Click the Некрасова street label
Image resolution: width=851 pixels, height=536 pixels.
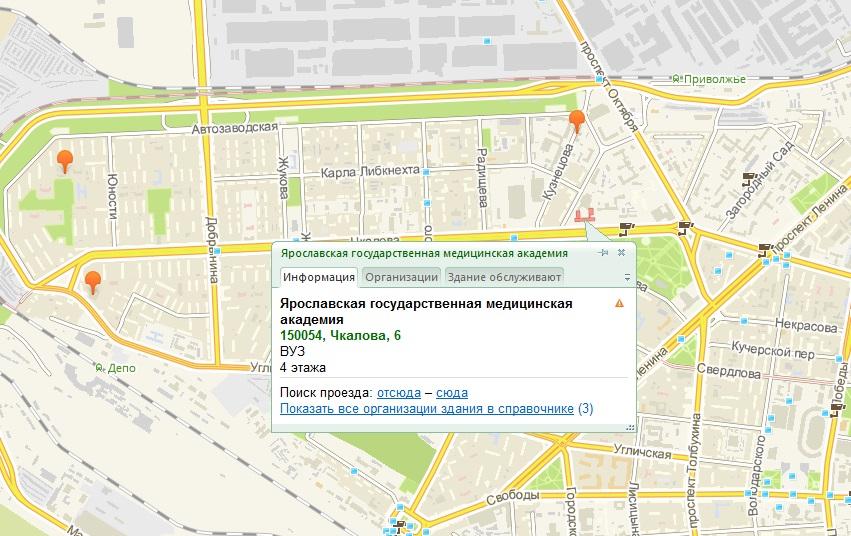806,326
